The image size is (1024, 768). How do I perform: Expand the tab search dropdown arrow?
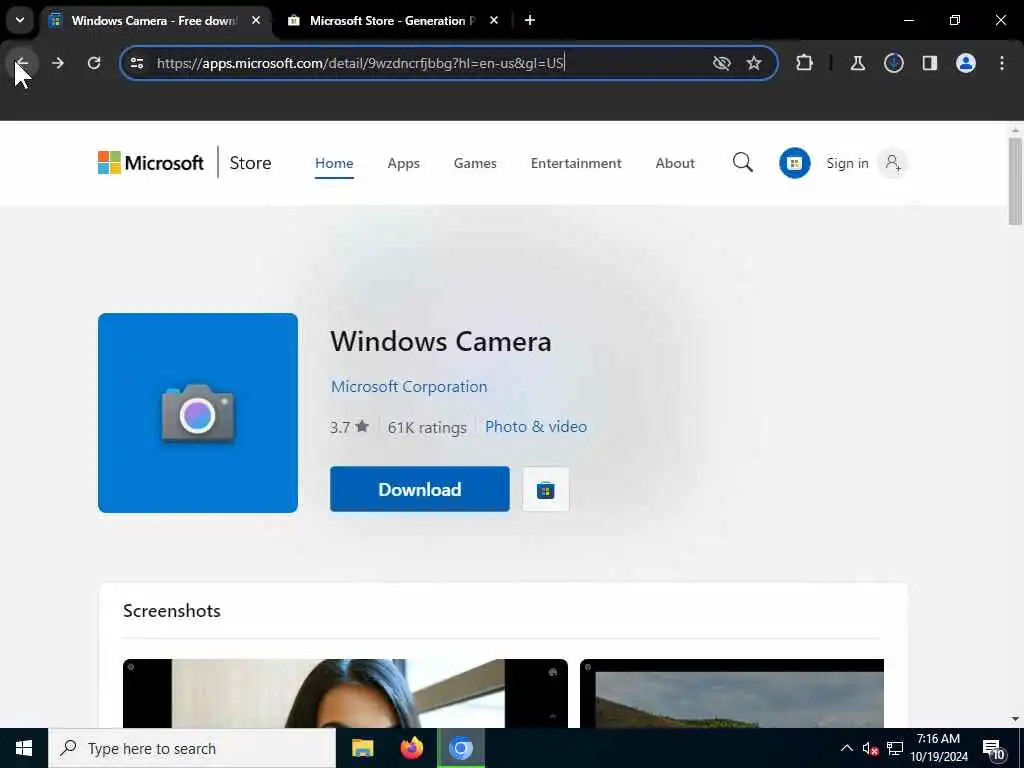point(20,20)
